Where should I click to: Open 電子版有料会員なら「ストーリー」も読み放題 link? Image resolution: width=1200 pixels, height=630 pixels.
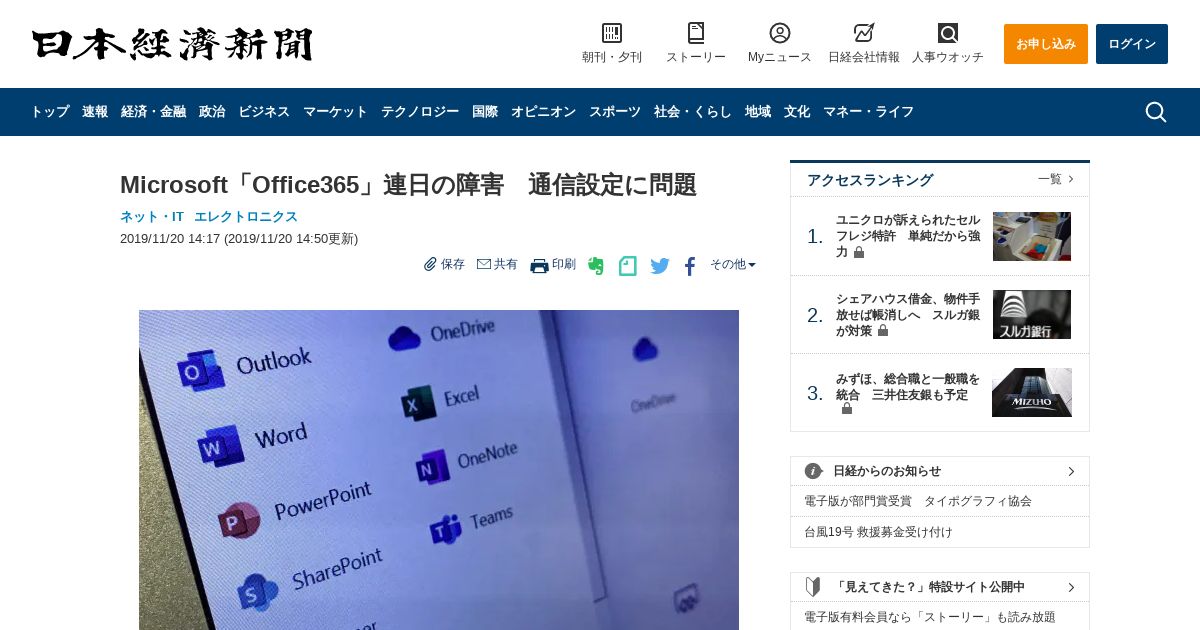coord(930,617)
